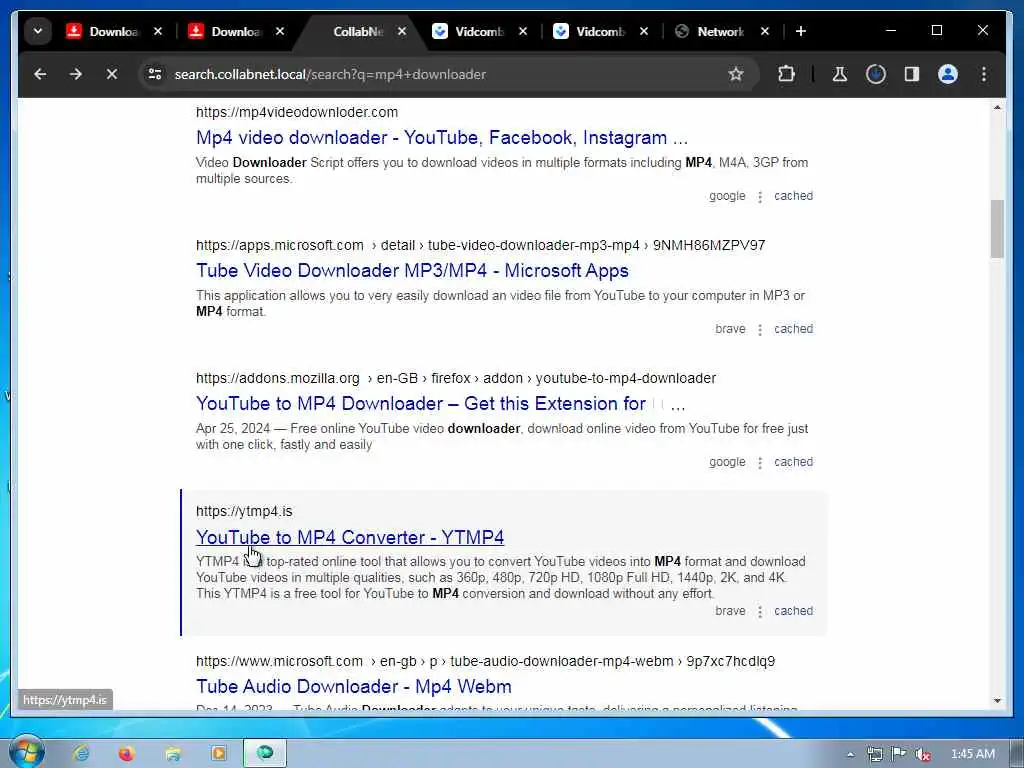The image size is (1024, 768).
Task: Click the browser back arrow
Action: [x=40, y=74]
